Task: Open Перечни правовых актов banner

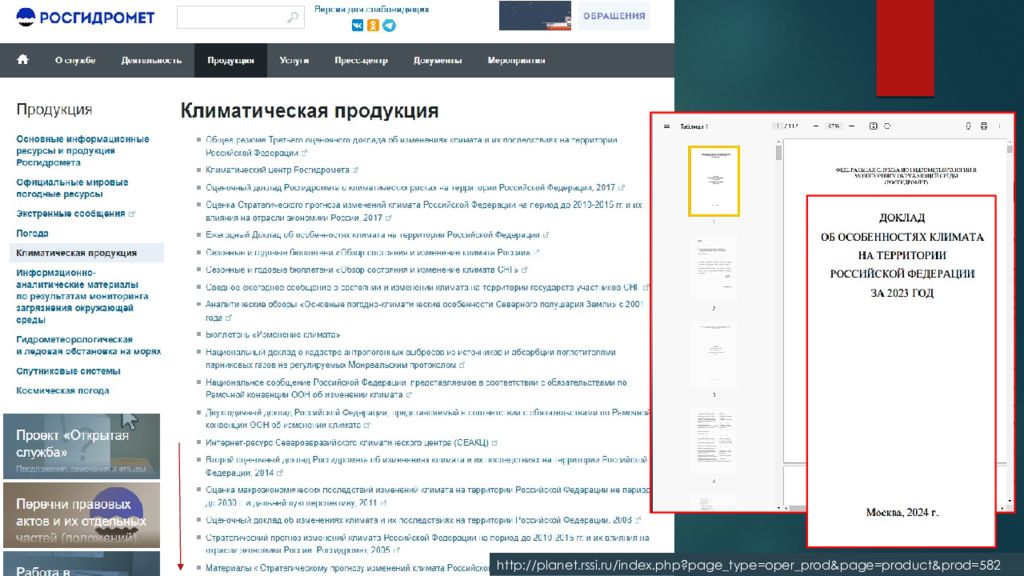Action: click(x=81, y=515)
